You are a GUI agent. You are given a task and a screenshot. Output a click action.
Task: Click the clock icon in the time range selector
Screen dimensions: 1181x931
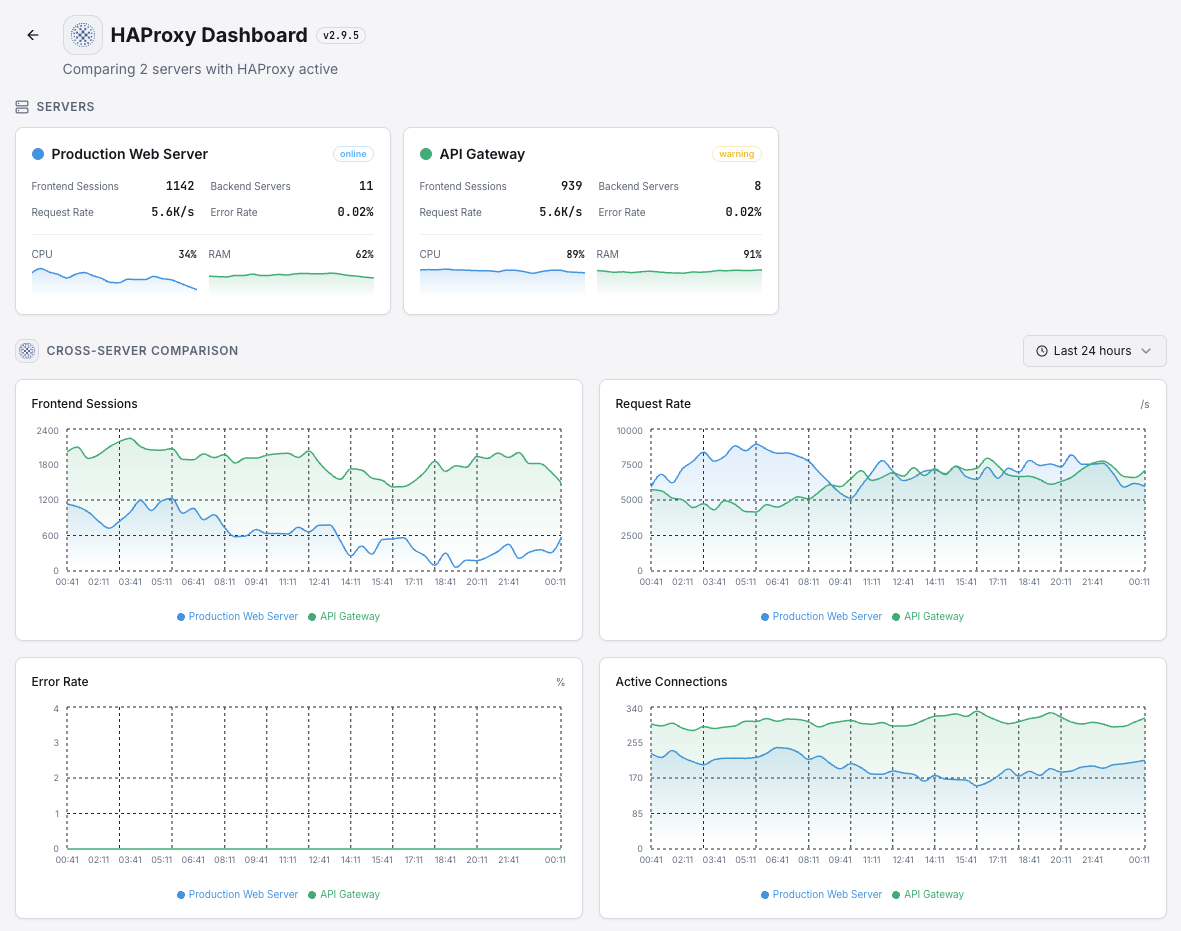click(1041, 350)
